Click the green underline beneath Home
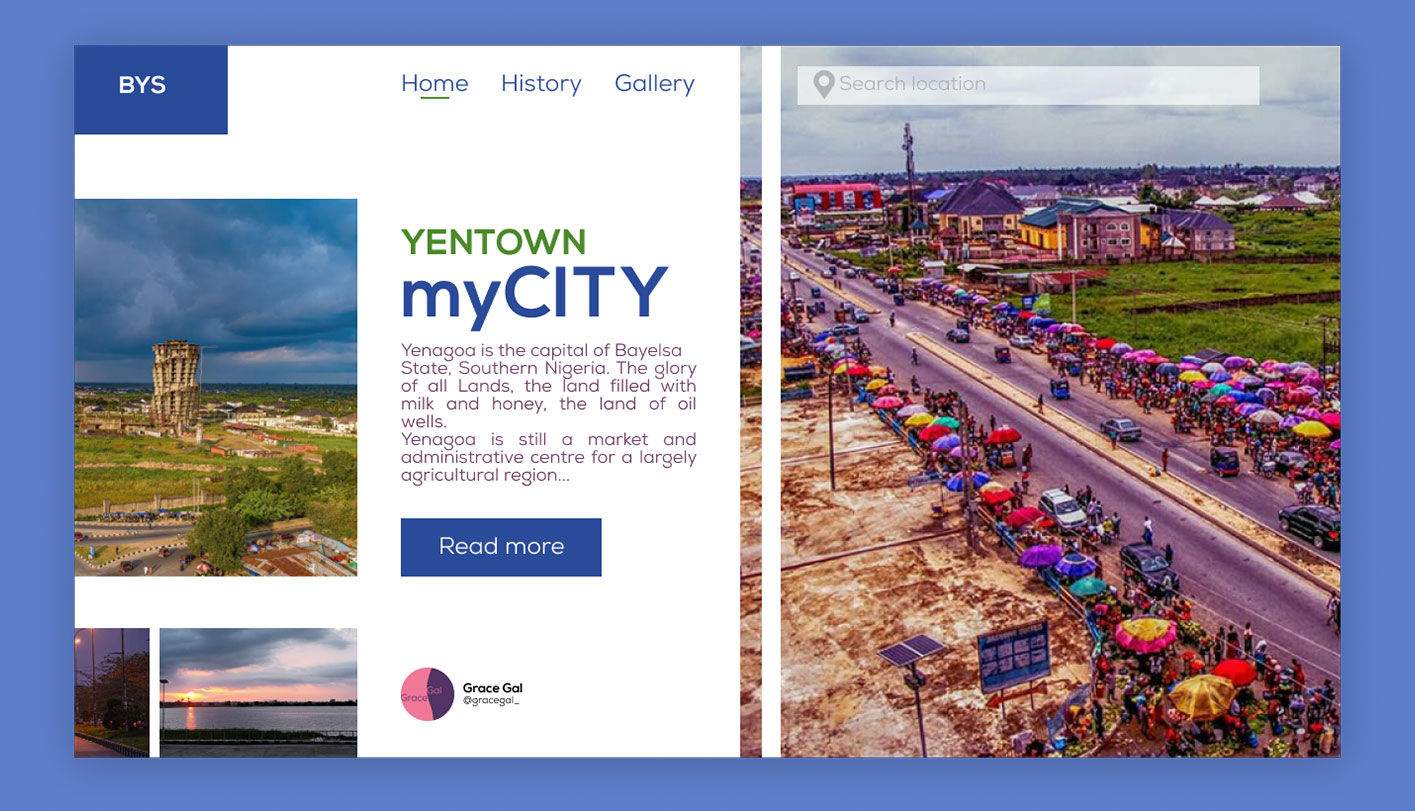 (434, 98)
